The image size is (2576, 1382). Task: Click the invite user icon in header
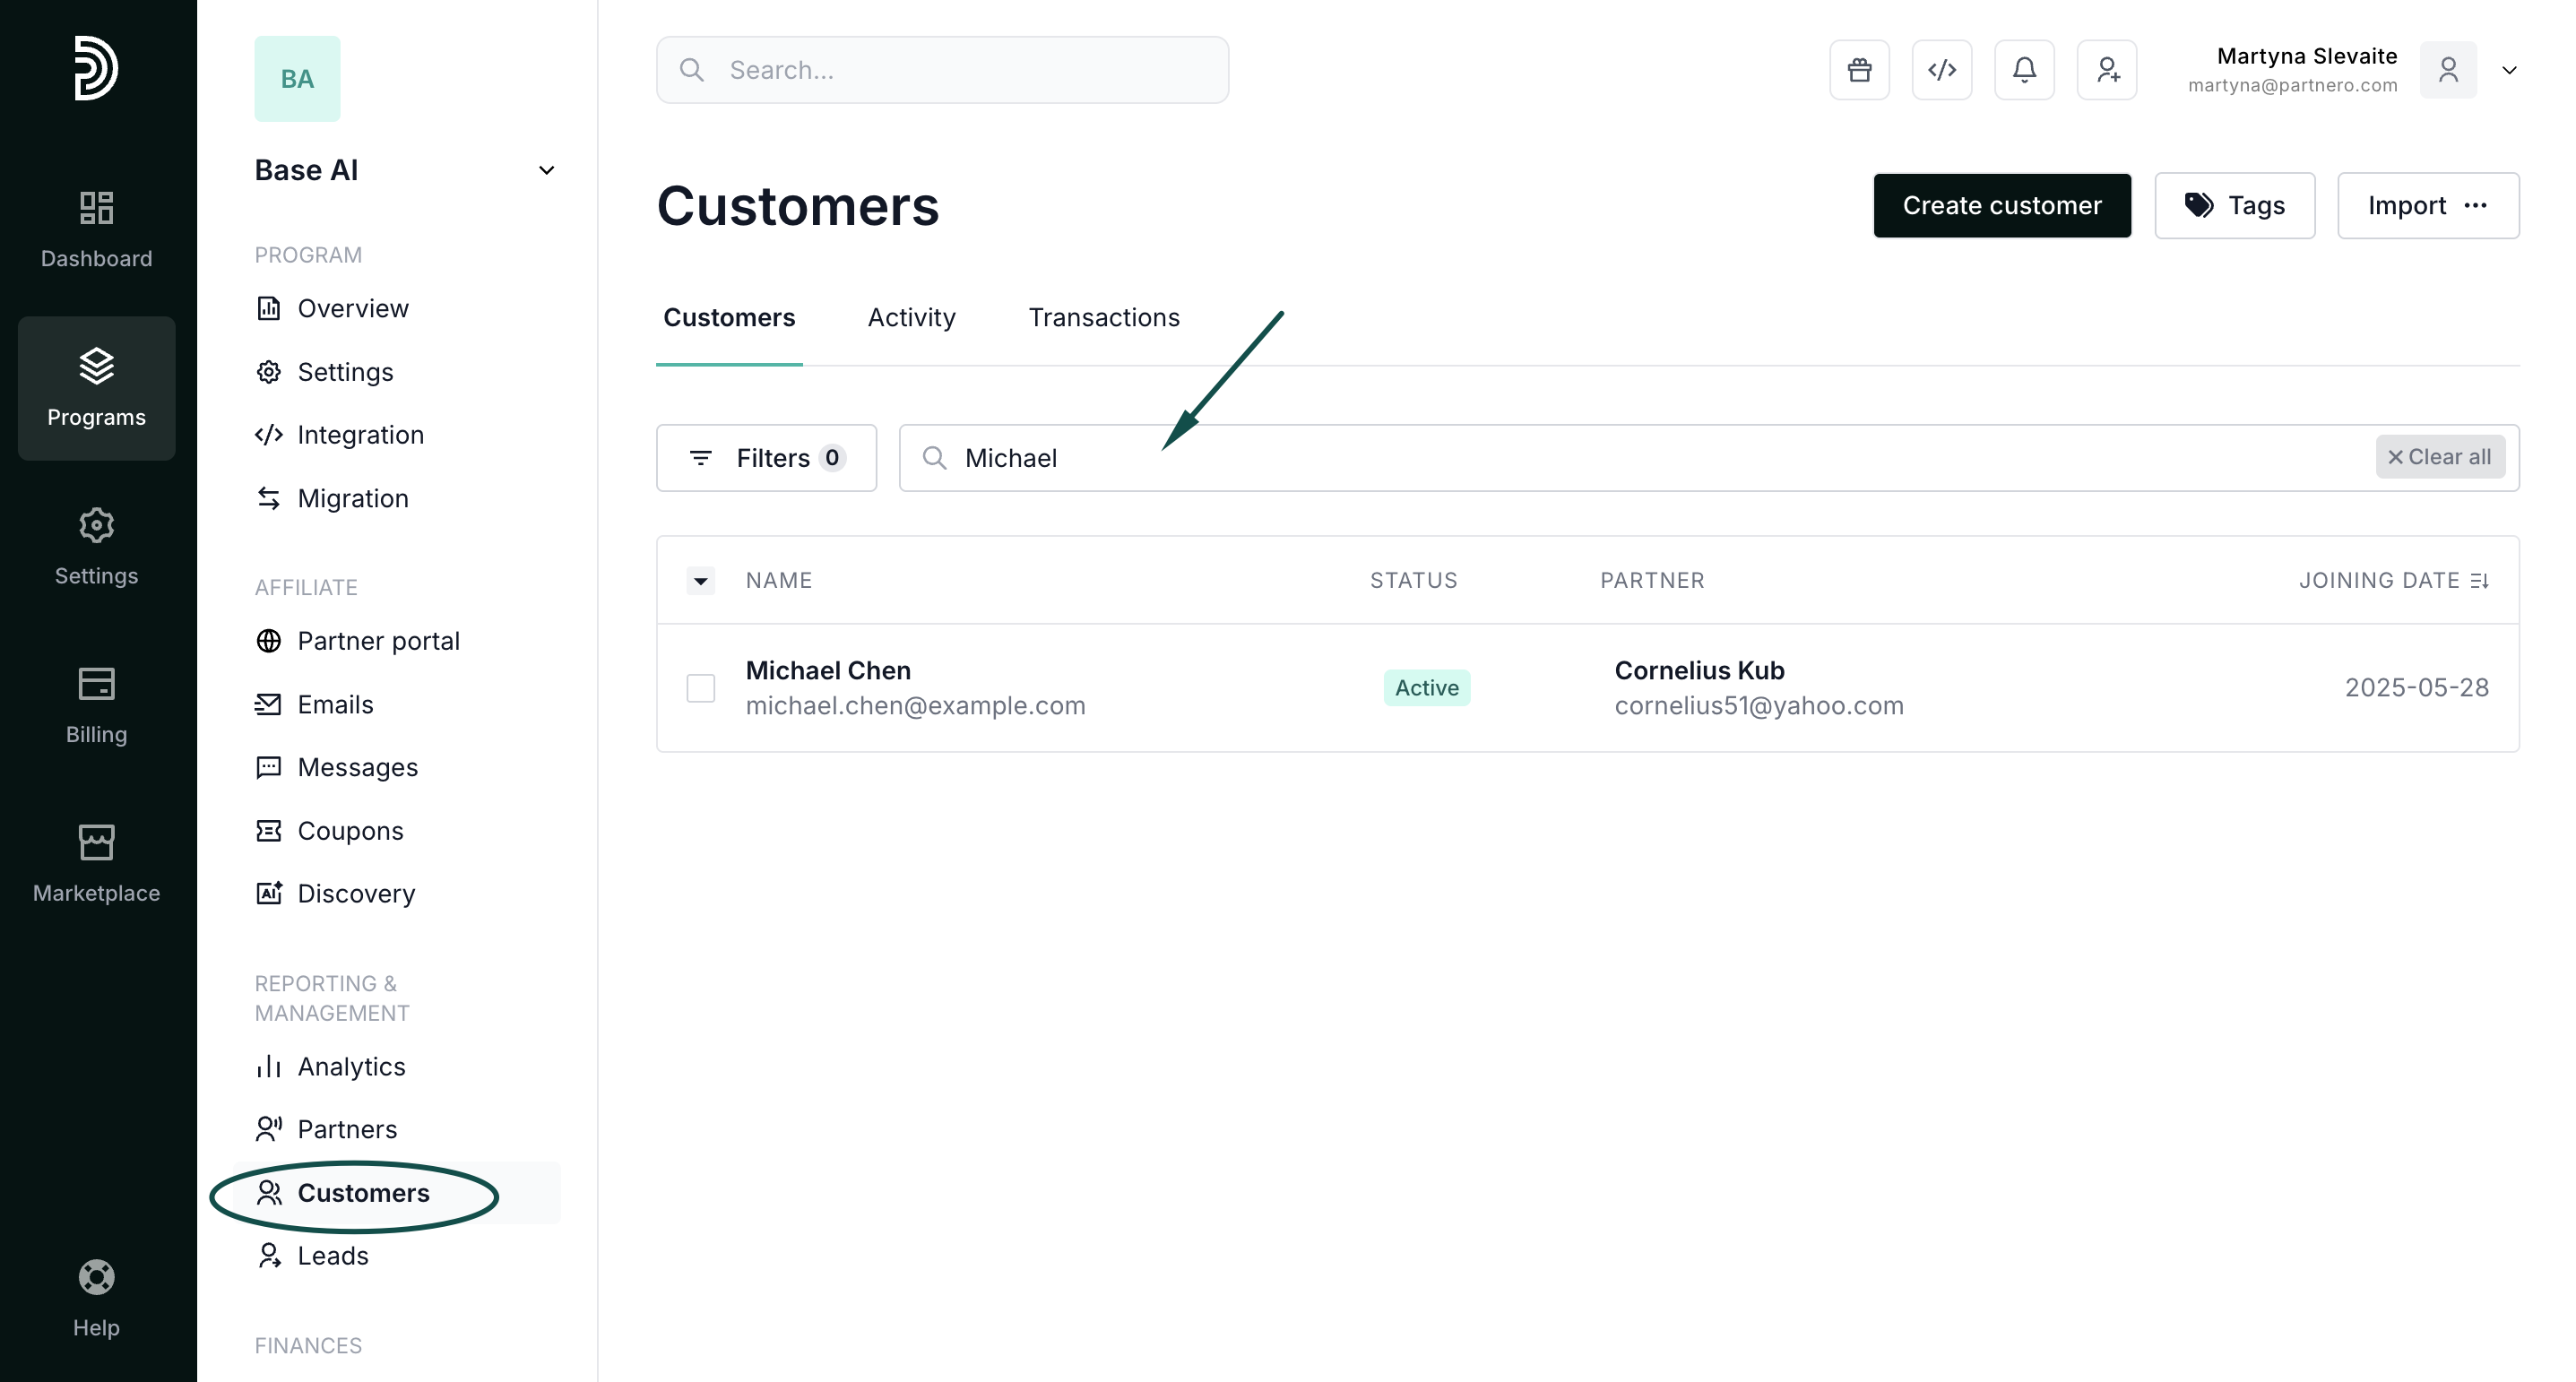2107,70
